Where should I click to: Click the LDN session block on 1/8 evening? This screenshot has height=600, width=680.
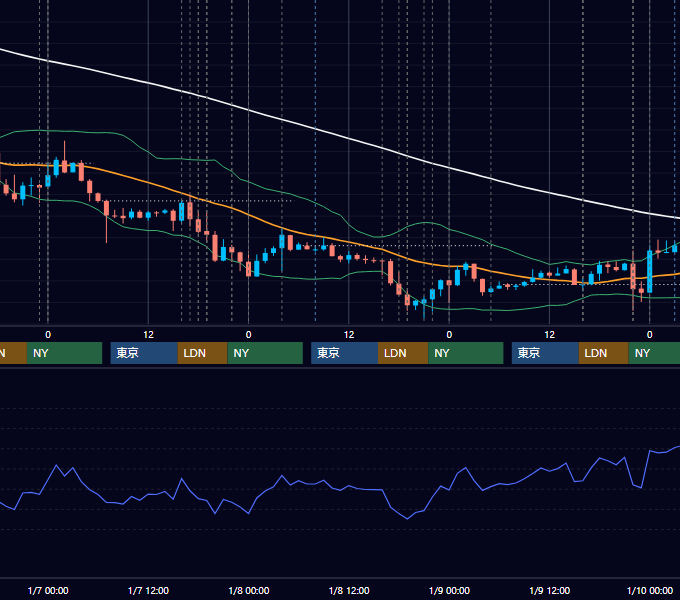coord(403,353)
